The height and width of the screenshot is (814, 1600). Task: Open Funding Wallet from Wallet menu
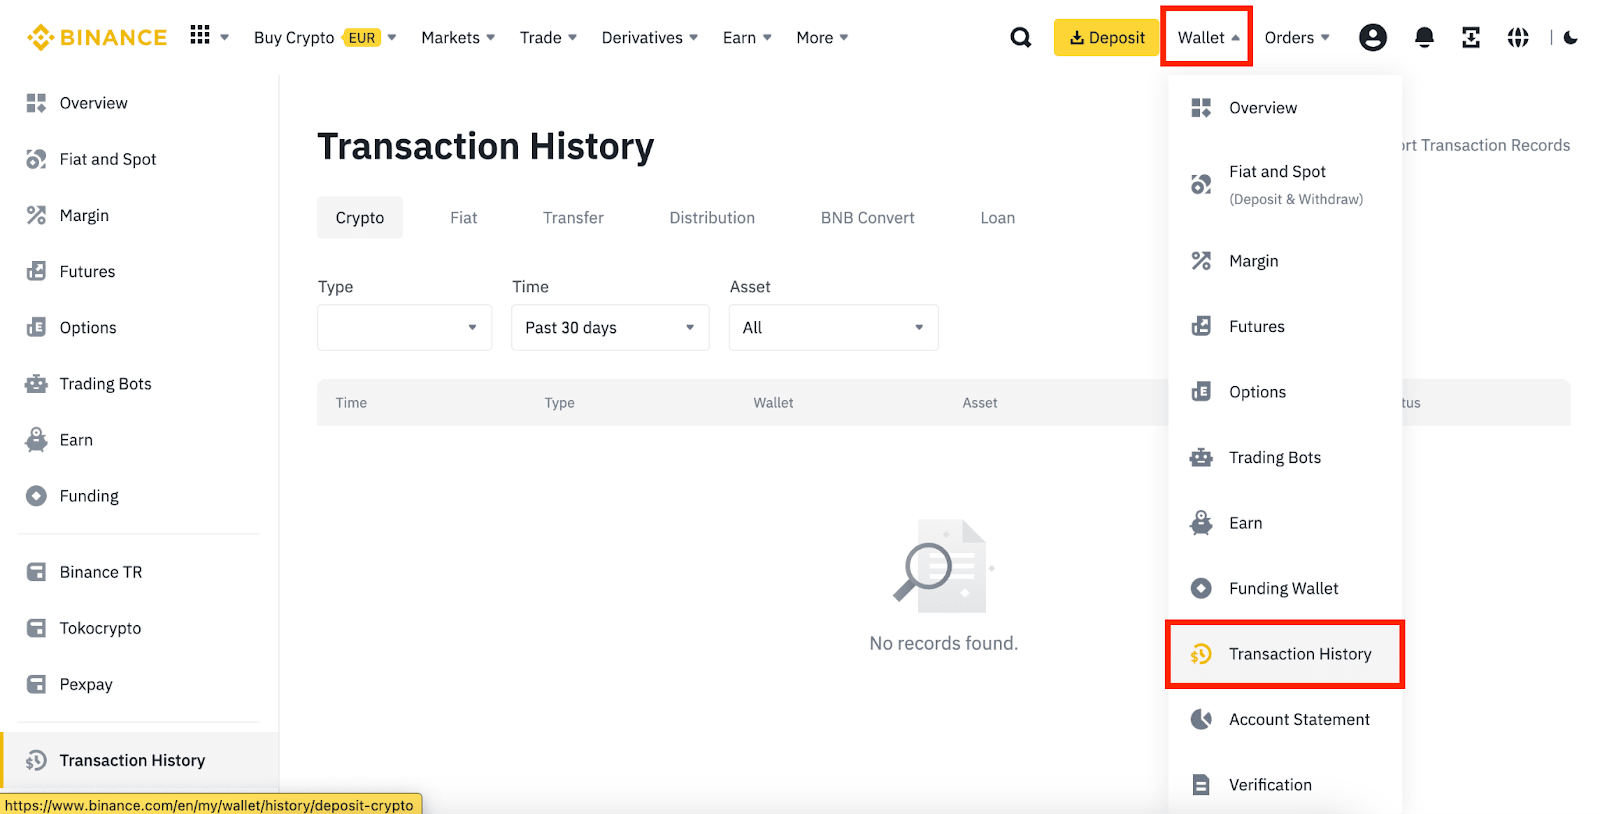[1283, 589]
